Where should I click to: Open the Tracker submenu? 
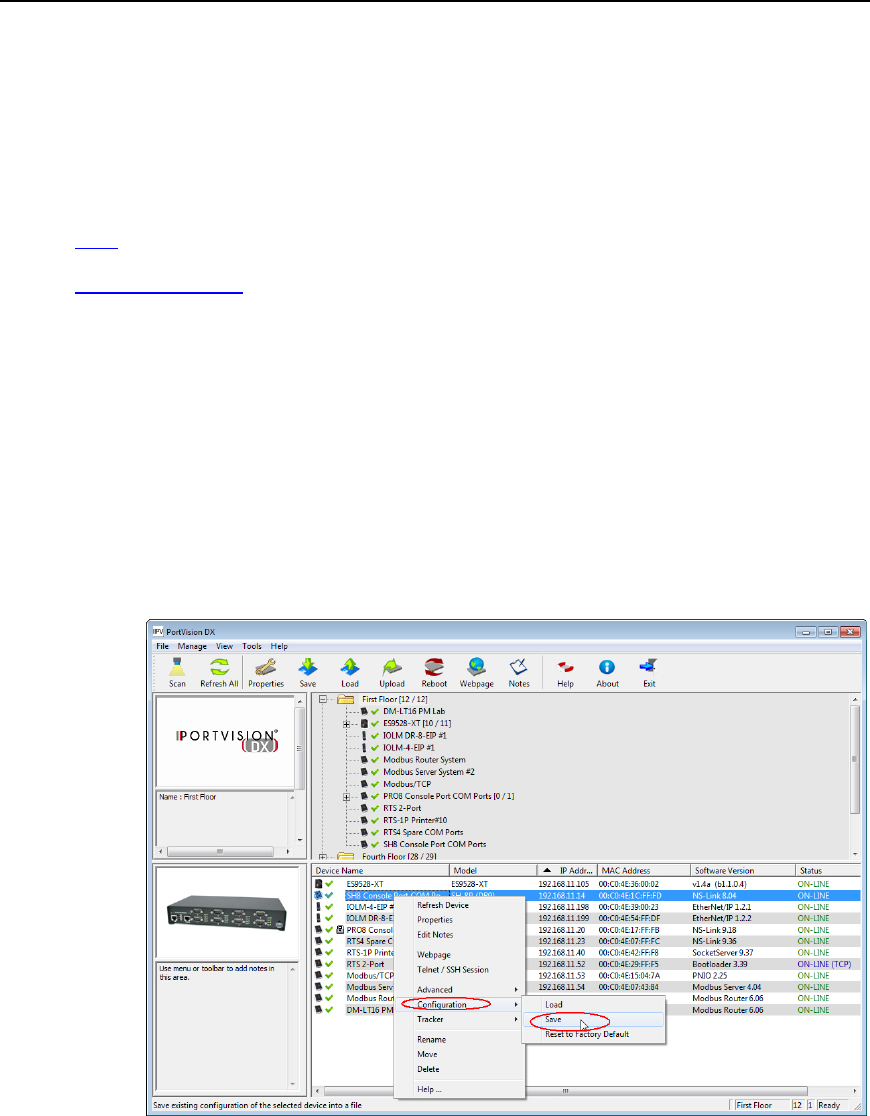(459, 1020)
